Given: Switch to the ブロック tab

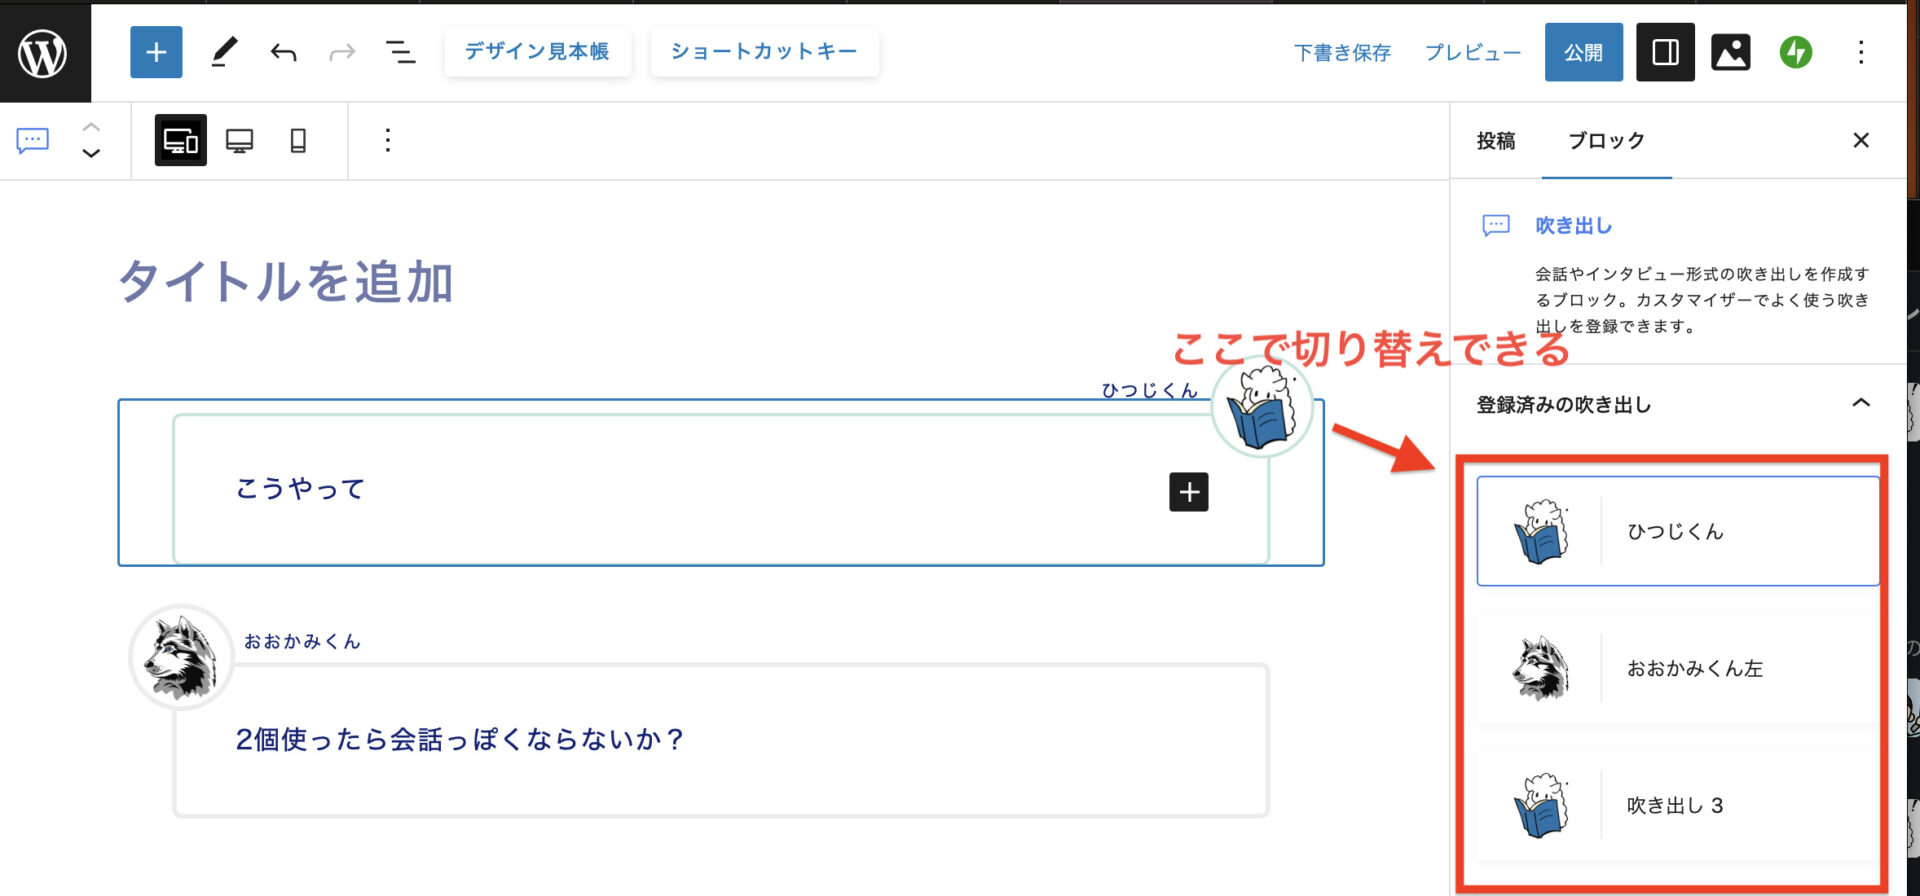Looking at the screenshot, I should coord(1606,141).
